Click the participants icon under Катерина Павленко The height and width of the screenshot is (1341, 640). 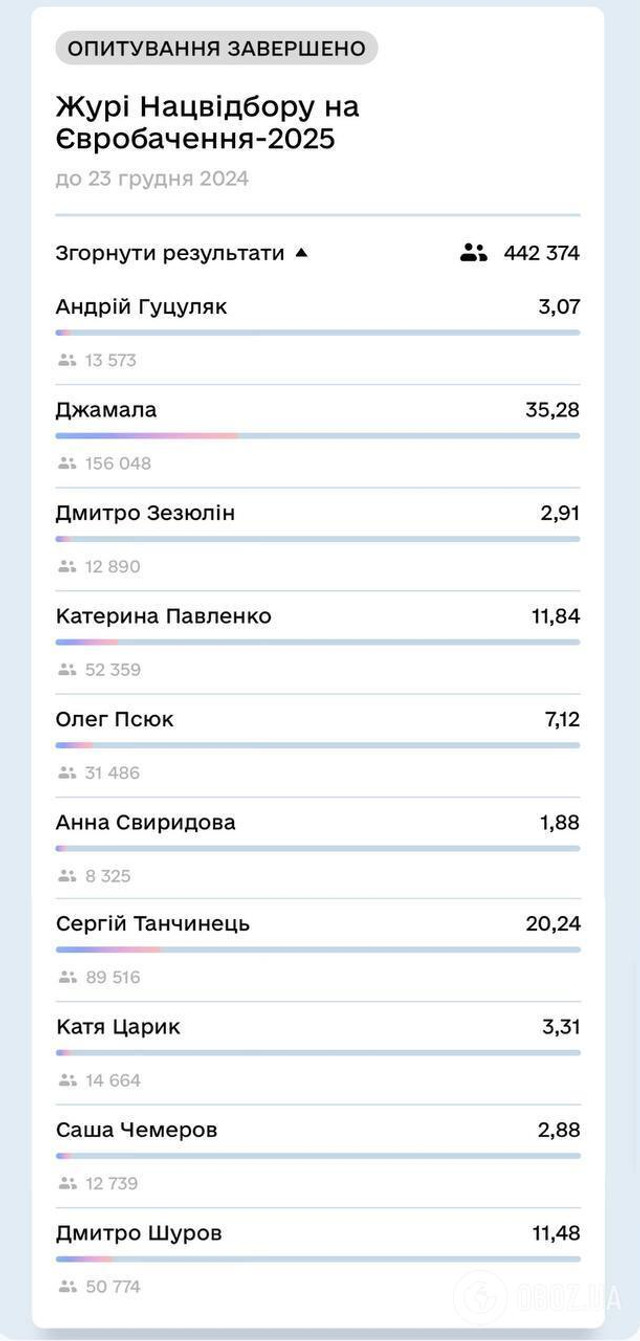click(67, 669)
